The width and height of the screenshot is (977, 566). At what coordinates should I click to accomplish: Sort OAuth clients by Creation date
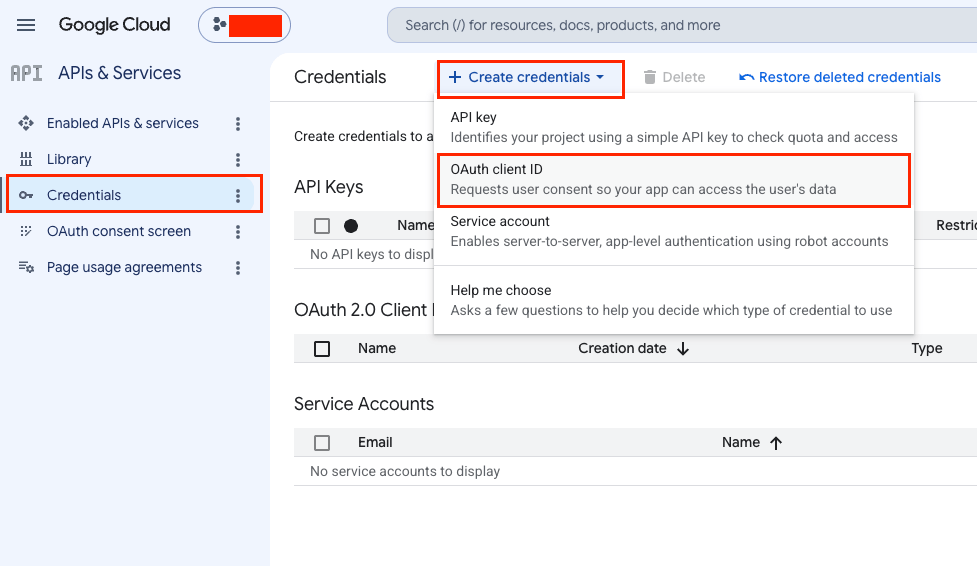(x=622, y=348)
